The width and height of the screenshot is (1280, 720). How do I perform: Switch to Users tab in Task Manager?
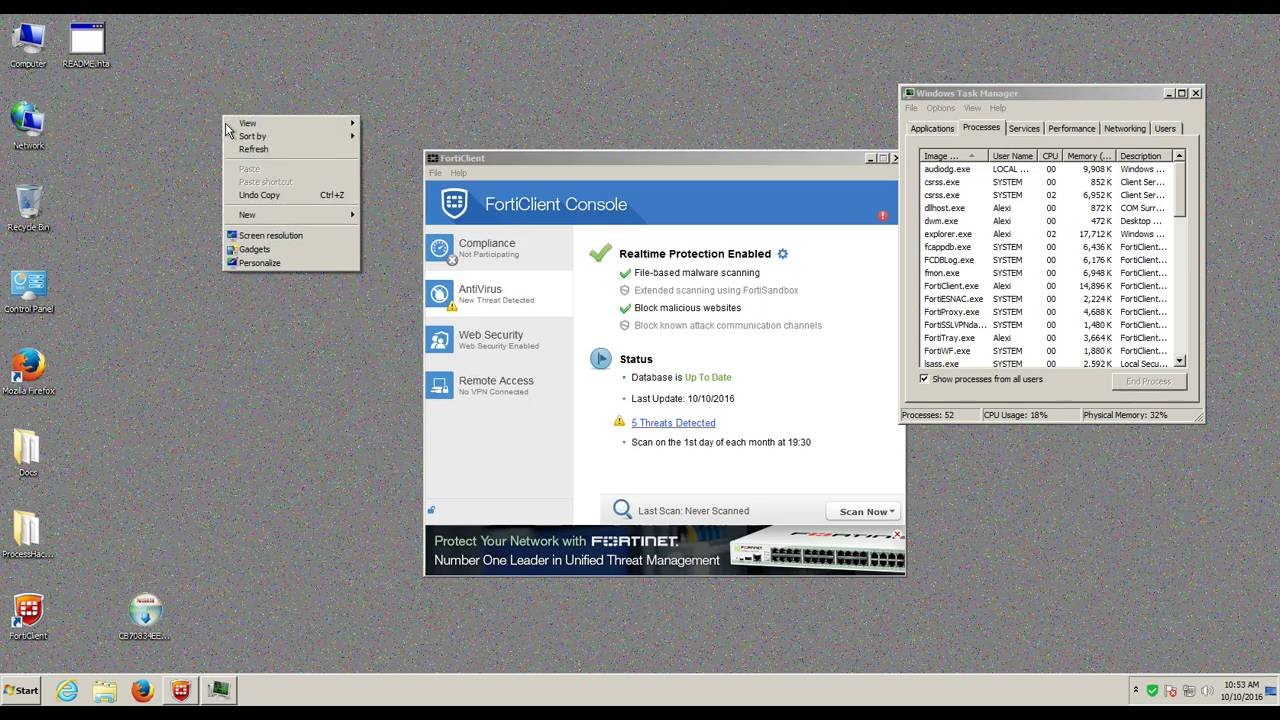pyautogui.click(x=1165, y=129)
